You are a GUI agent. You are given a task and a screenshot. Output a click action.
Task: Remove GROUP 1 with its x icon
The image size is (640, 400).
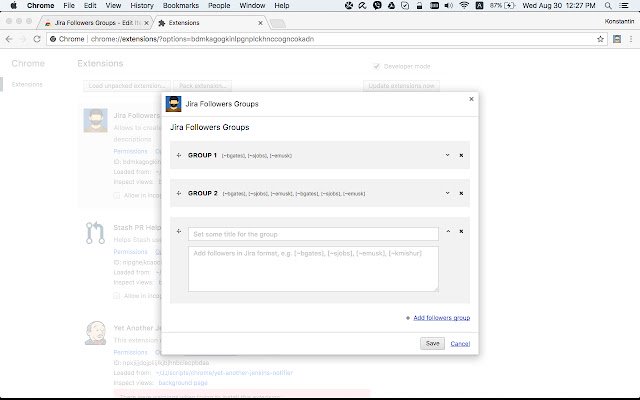pos(461,155)
